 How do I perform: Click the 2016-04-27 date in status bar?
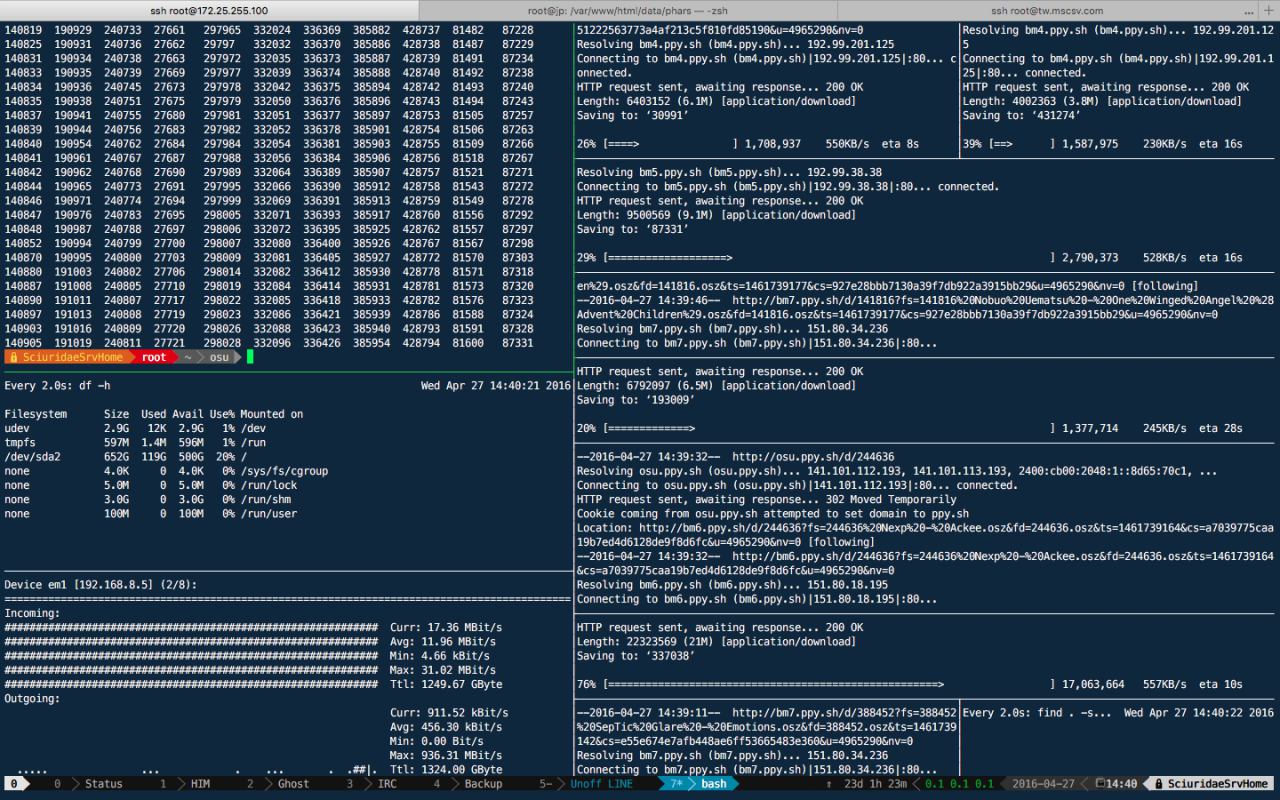(1041, 784)
